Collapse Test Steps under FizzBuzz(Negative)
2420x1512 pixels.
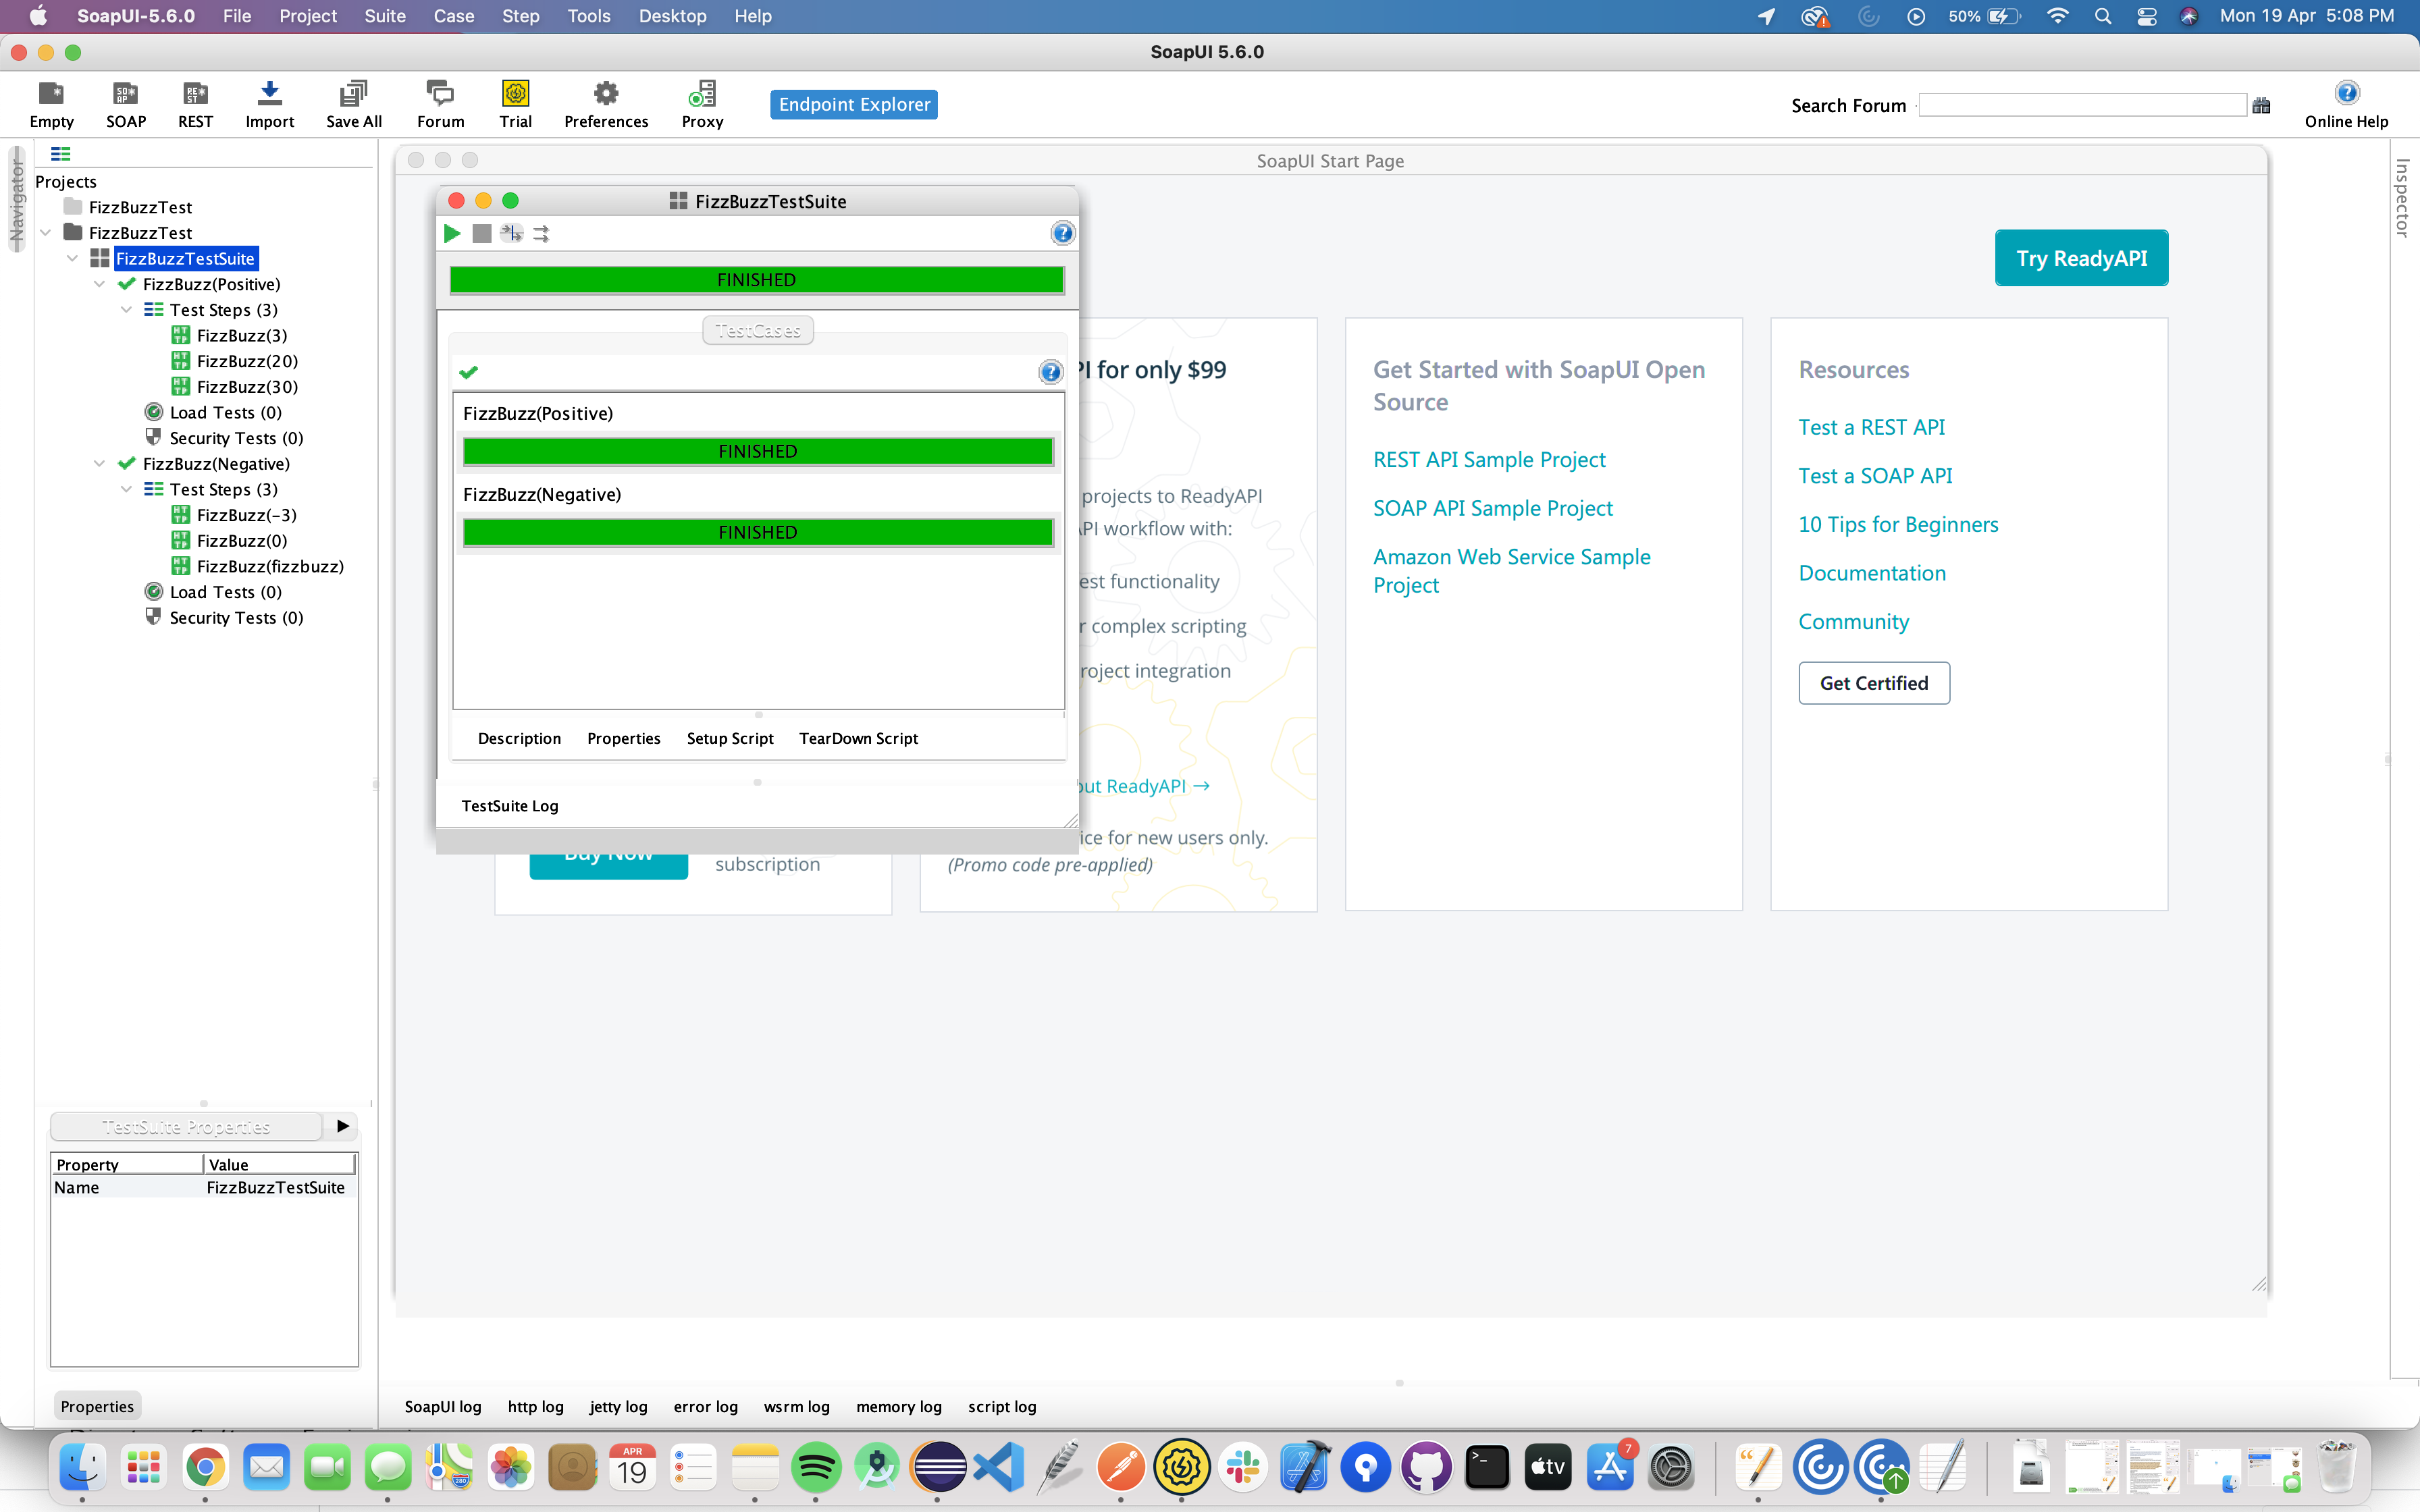[126, 489]
